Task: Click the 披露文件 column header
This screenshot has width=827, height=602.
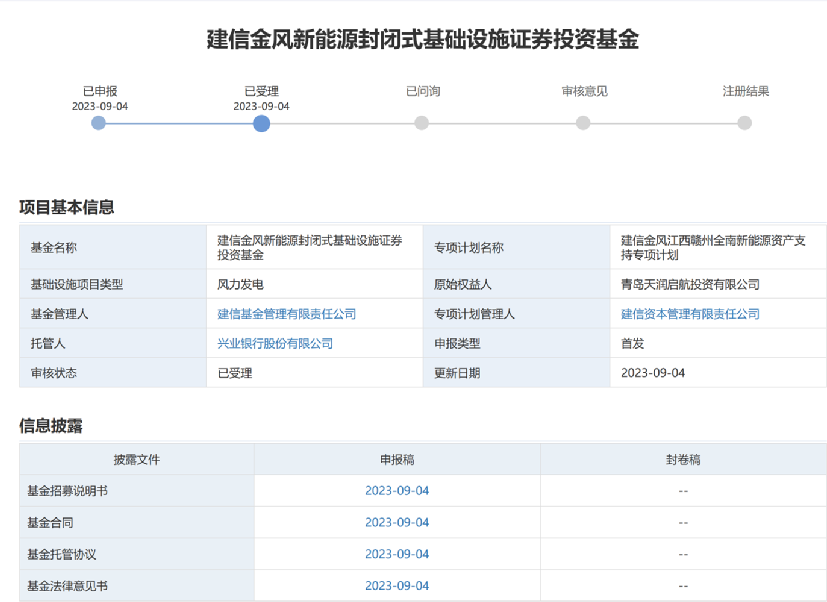Action: pos(137,460)
